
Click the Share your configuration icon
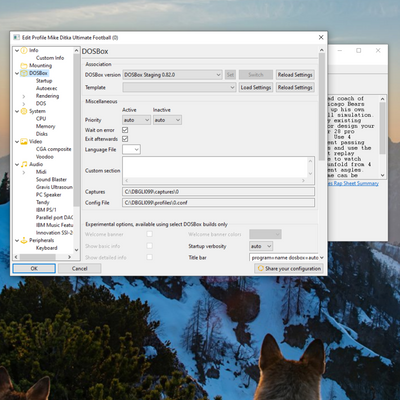pos(261,268)
